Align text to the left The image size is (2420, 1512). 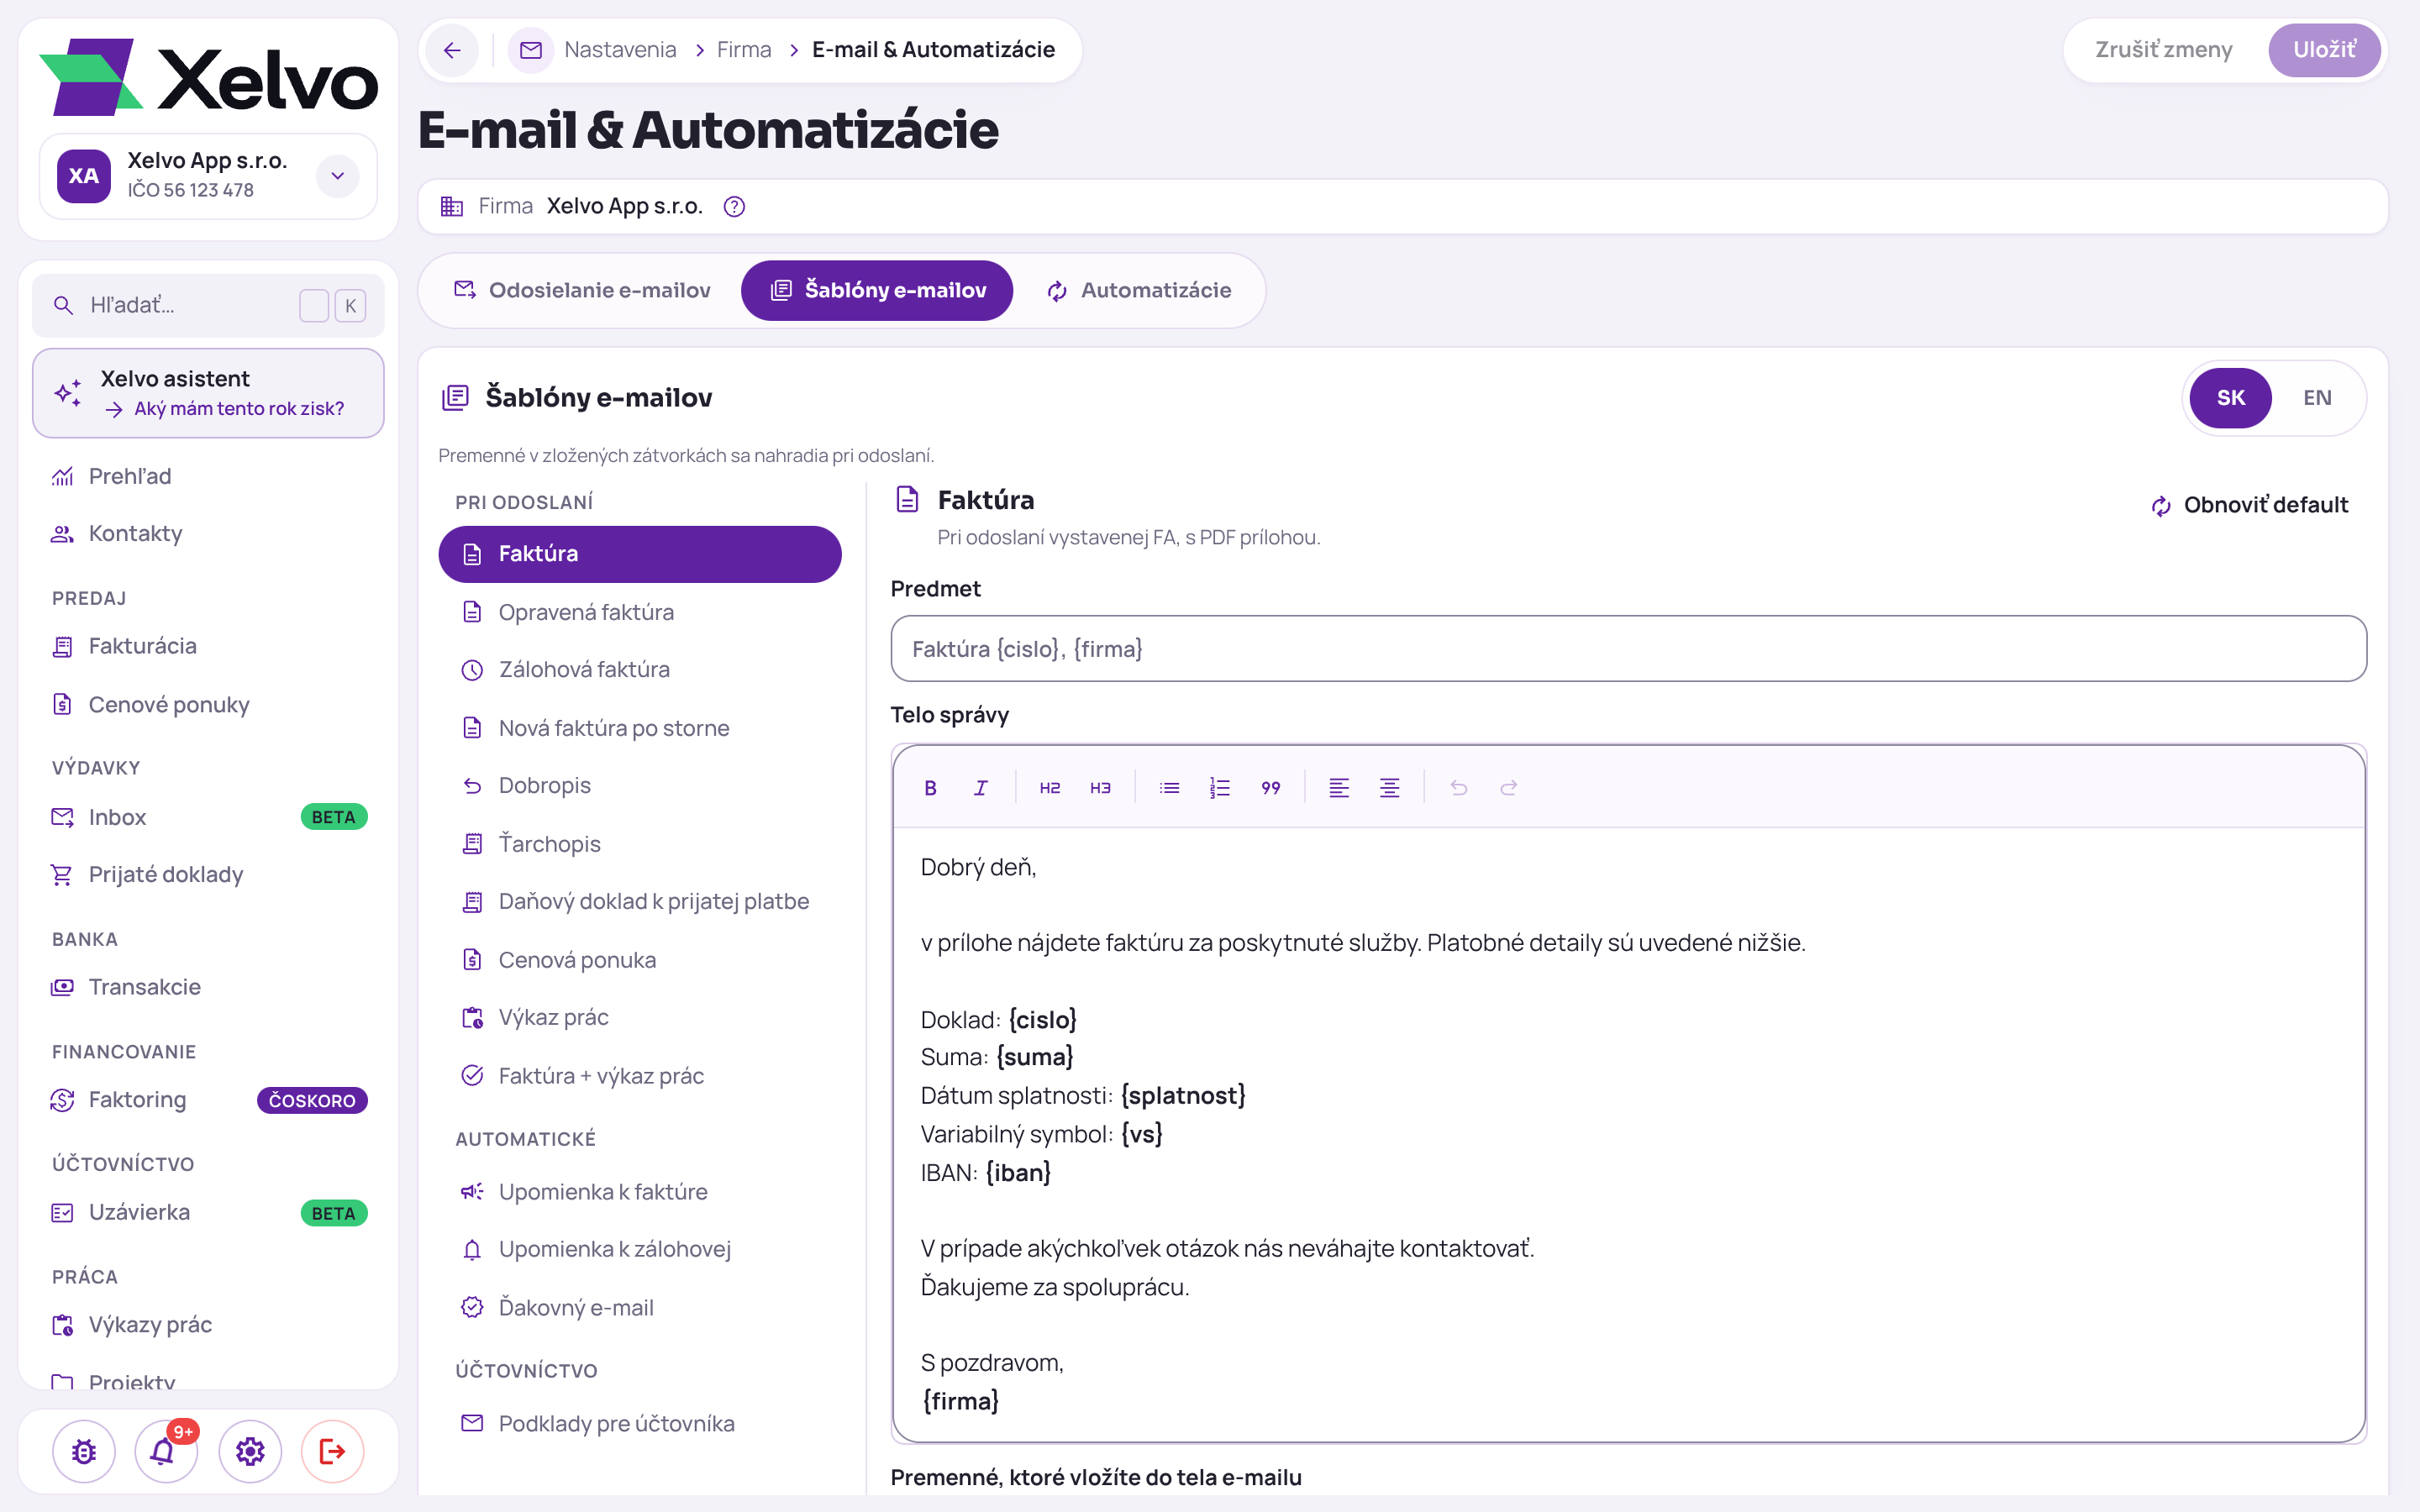pyautogui.click(x=1339, y=788)
